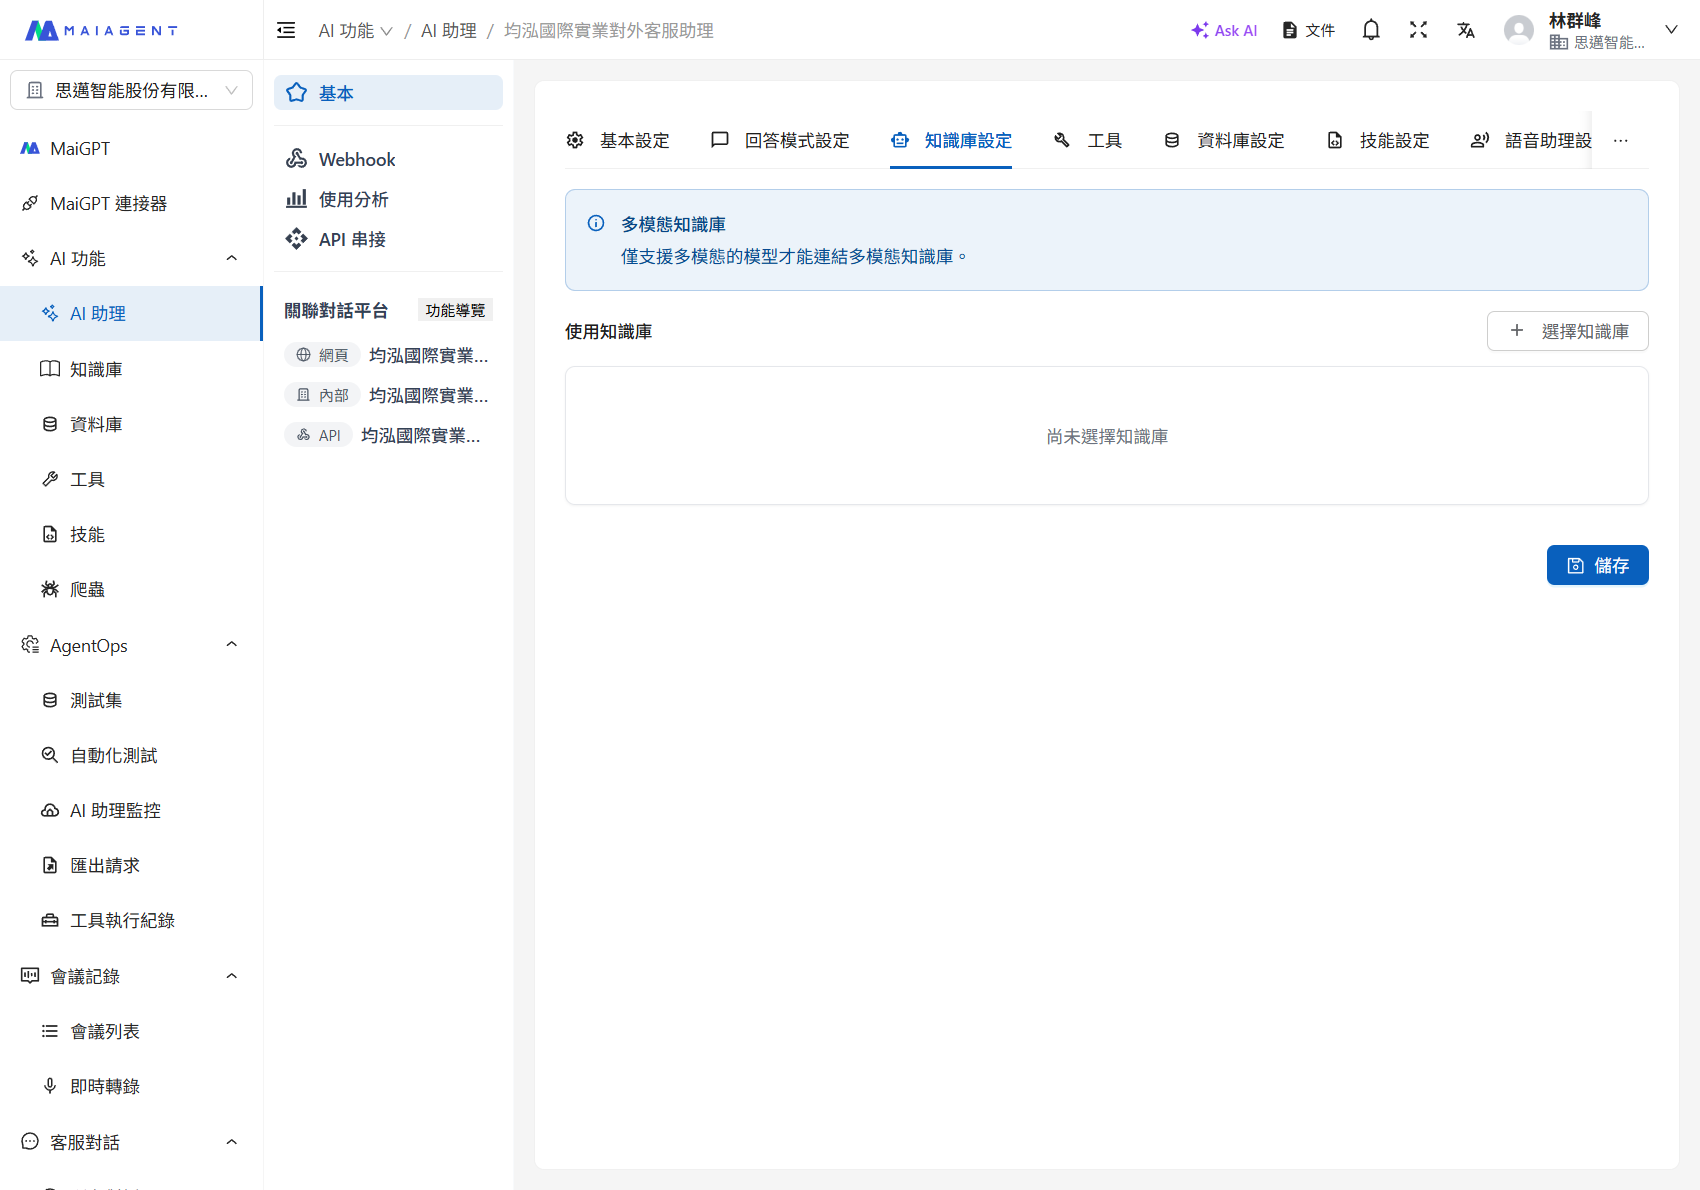Viewport: 1700px width, 1190px height.
Task: Open the 文件 documents link
Action: (1309, 30)
